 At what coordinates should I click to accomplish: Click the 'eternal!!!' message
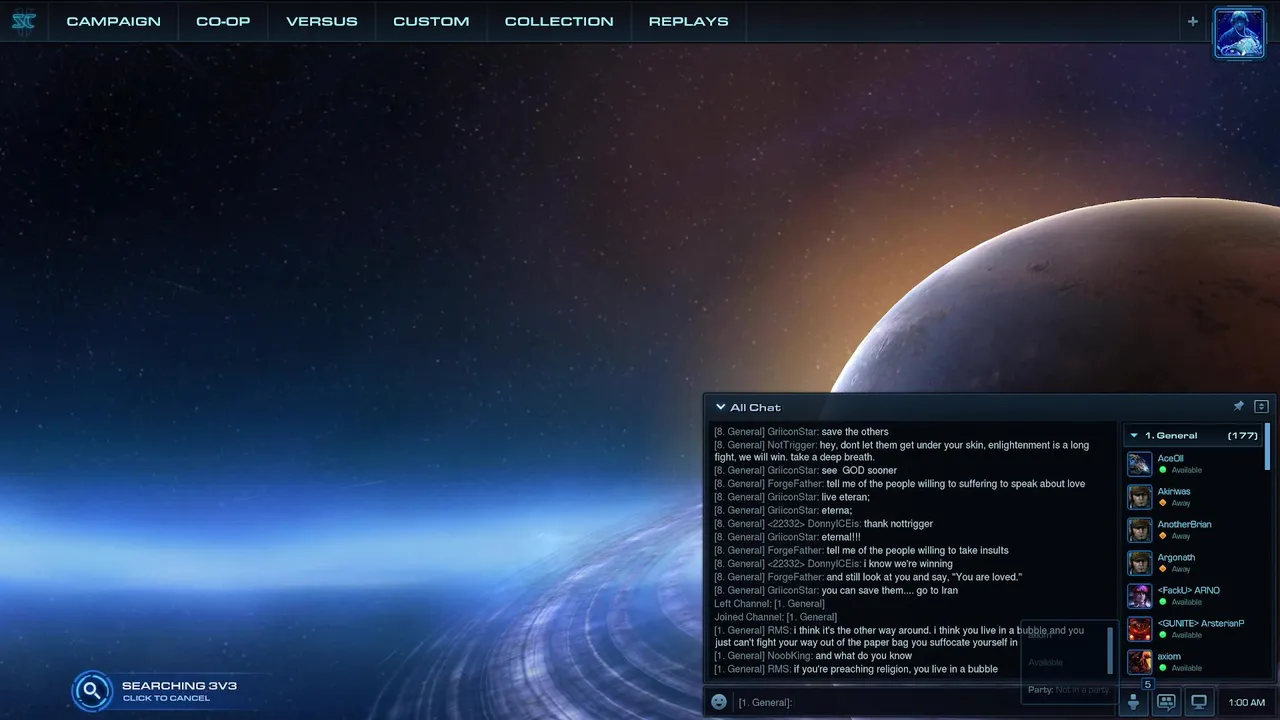[841, 536]
